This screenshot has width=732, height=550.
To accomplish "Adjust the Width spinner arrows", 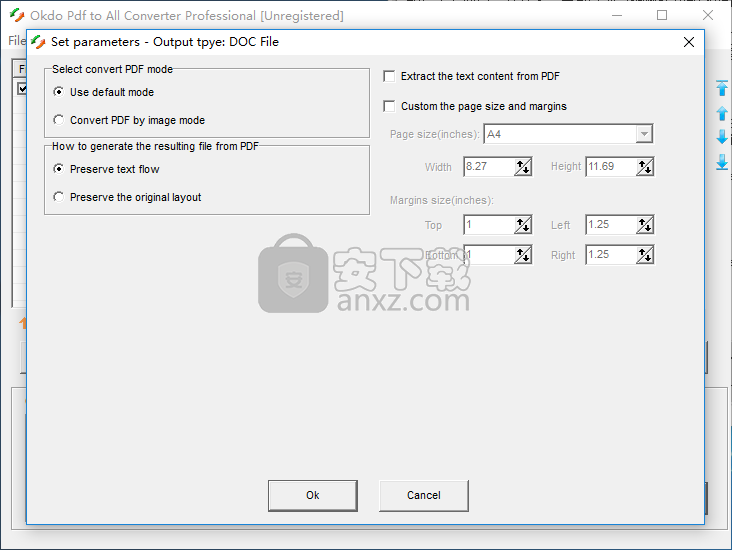I will [523, 167].
